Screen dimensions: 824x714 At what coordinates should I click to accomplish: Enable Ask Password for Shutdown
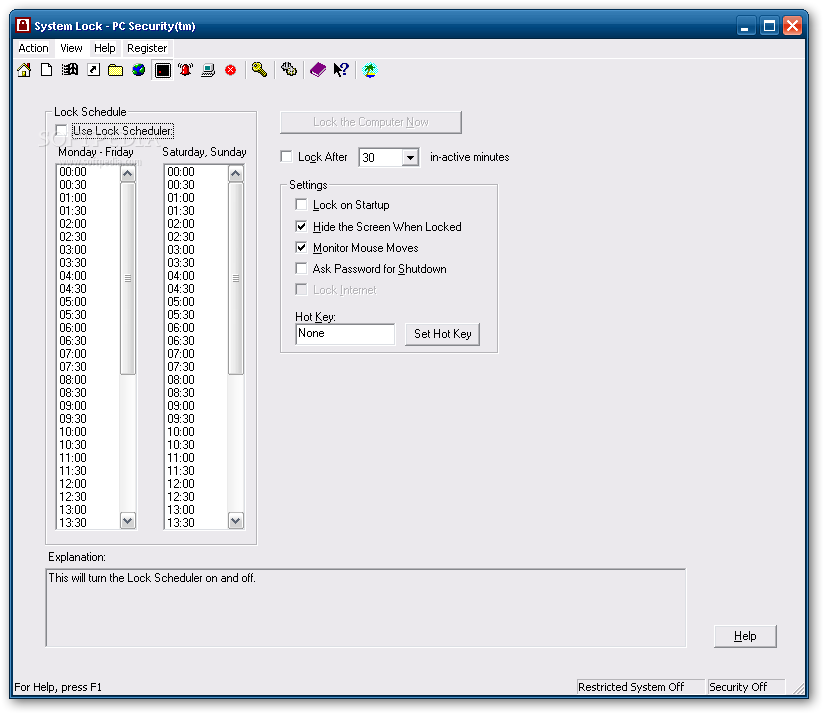pos(301,268)
